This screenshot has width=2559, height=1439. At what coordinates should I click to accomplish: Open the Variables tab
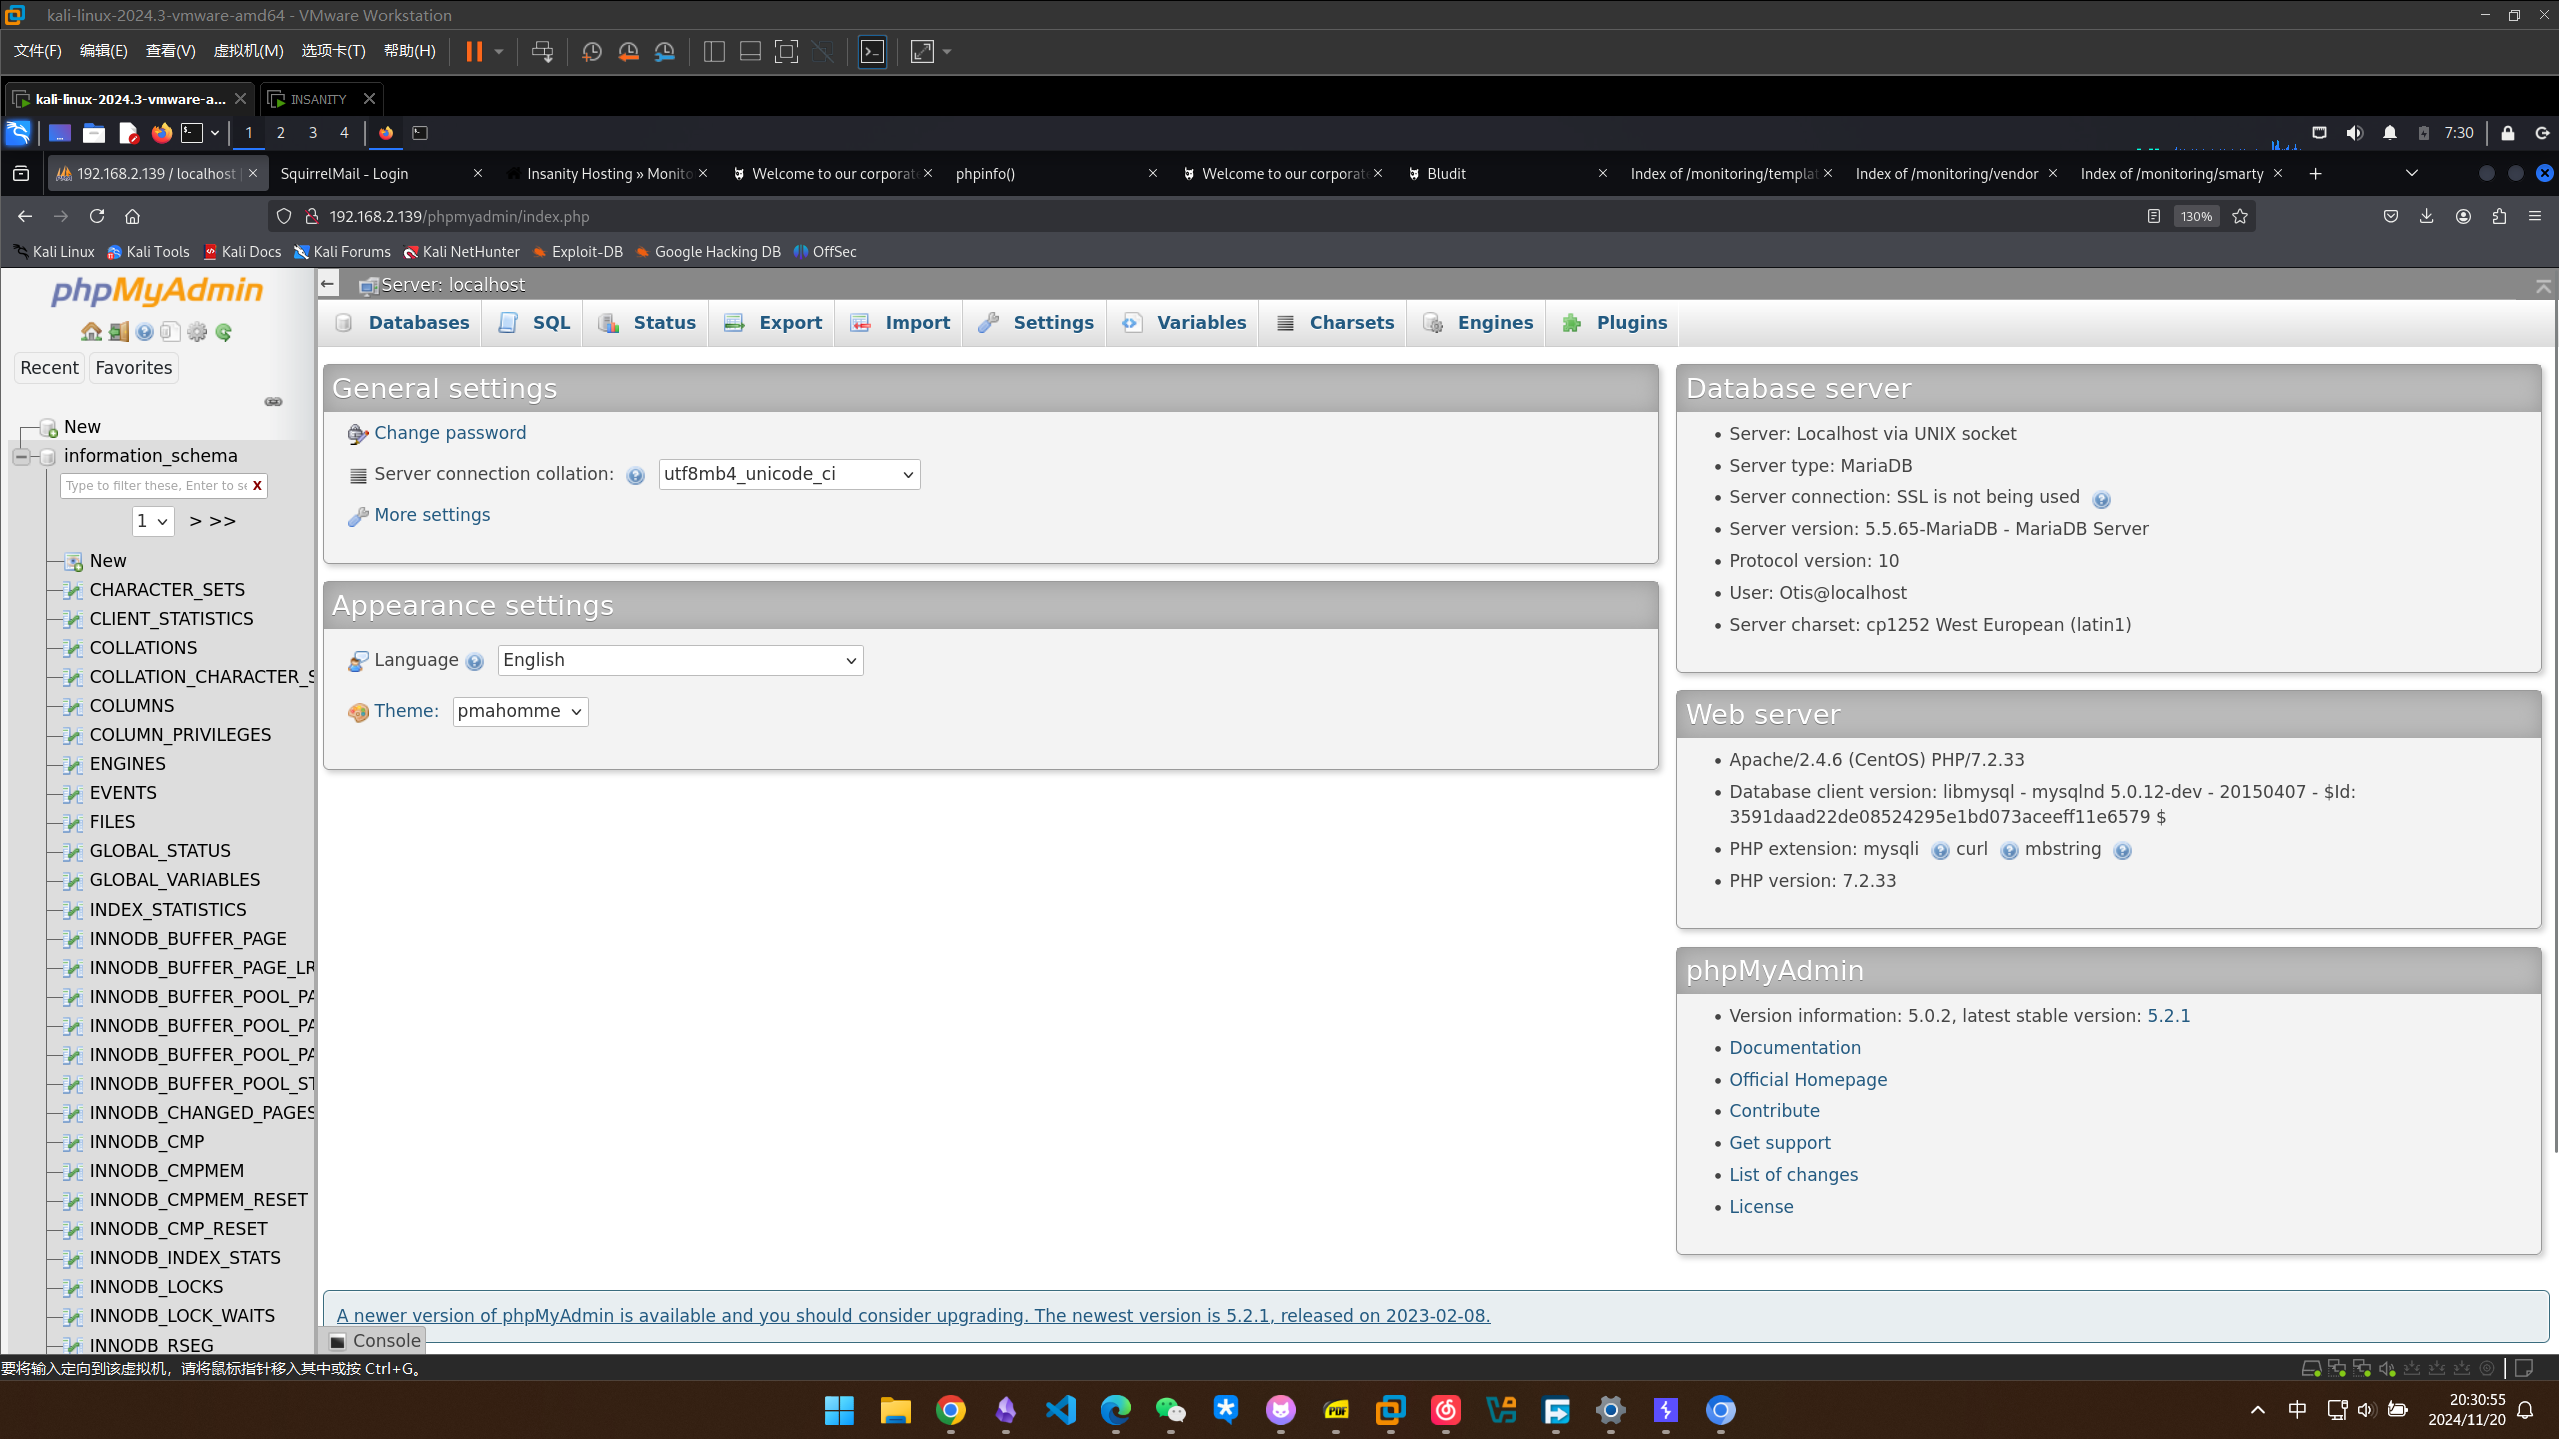pyautogui.click(x=1200, y=323)
